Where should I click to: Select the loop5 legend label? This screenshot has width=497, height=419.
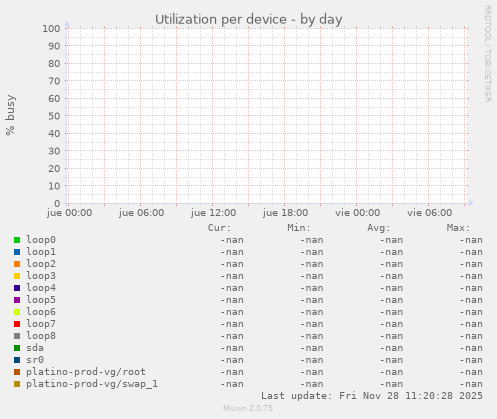(x=41, y=300)
